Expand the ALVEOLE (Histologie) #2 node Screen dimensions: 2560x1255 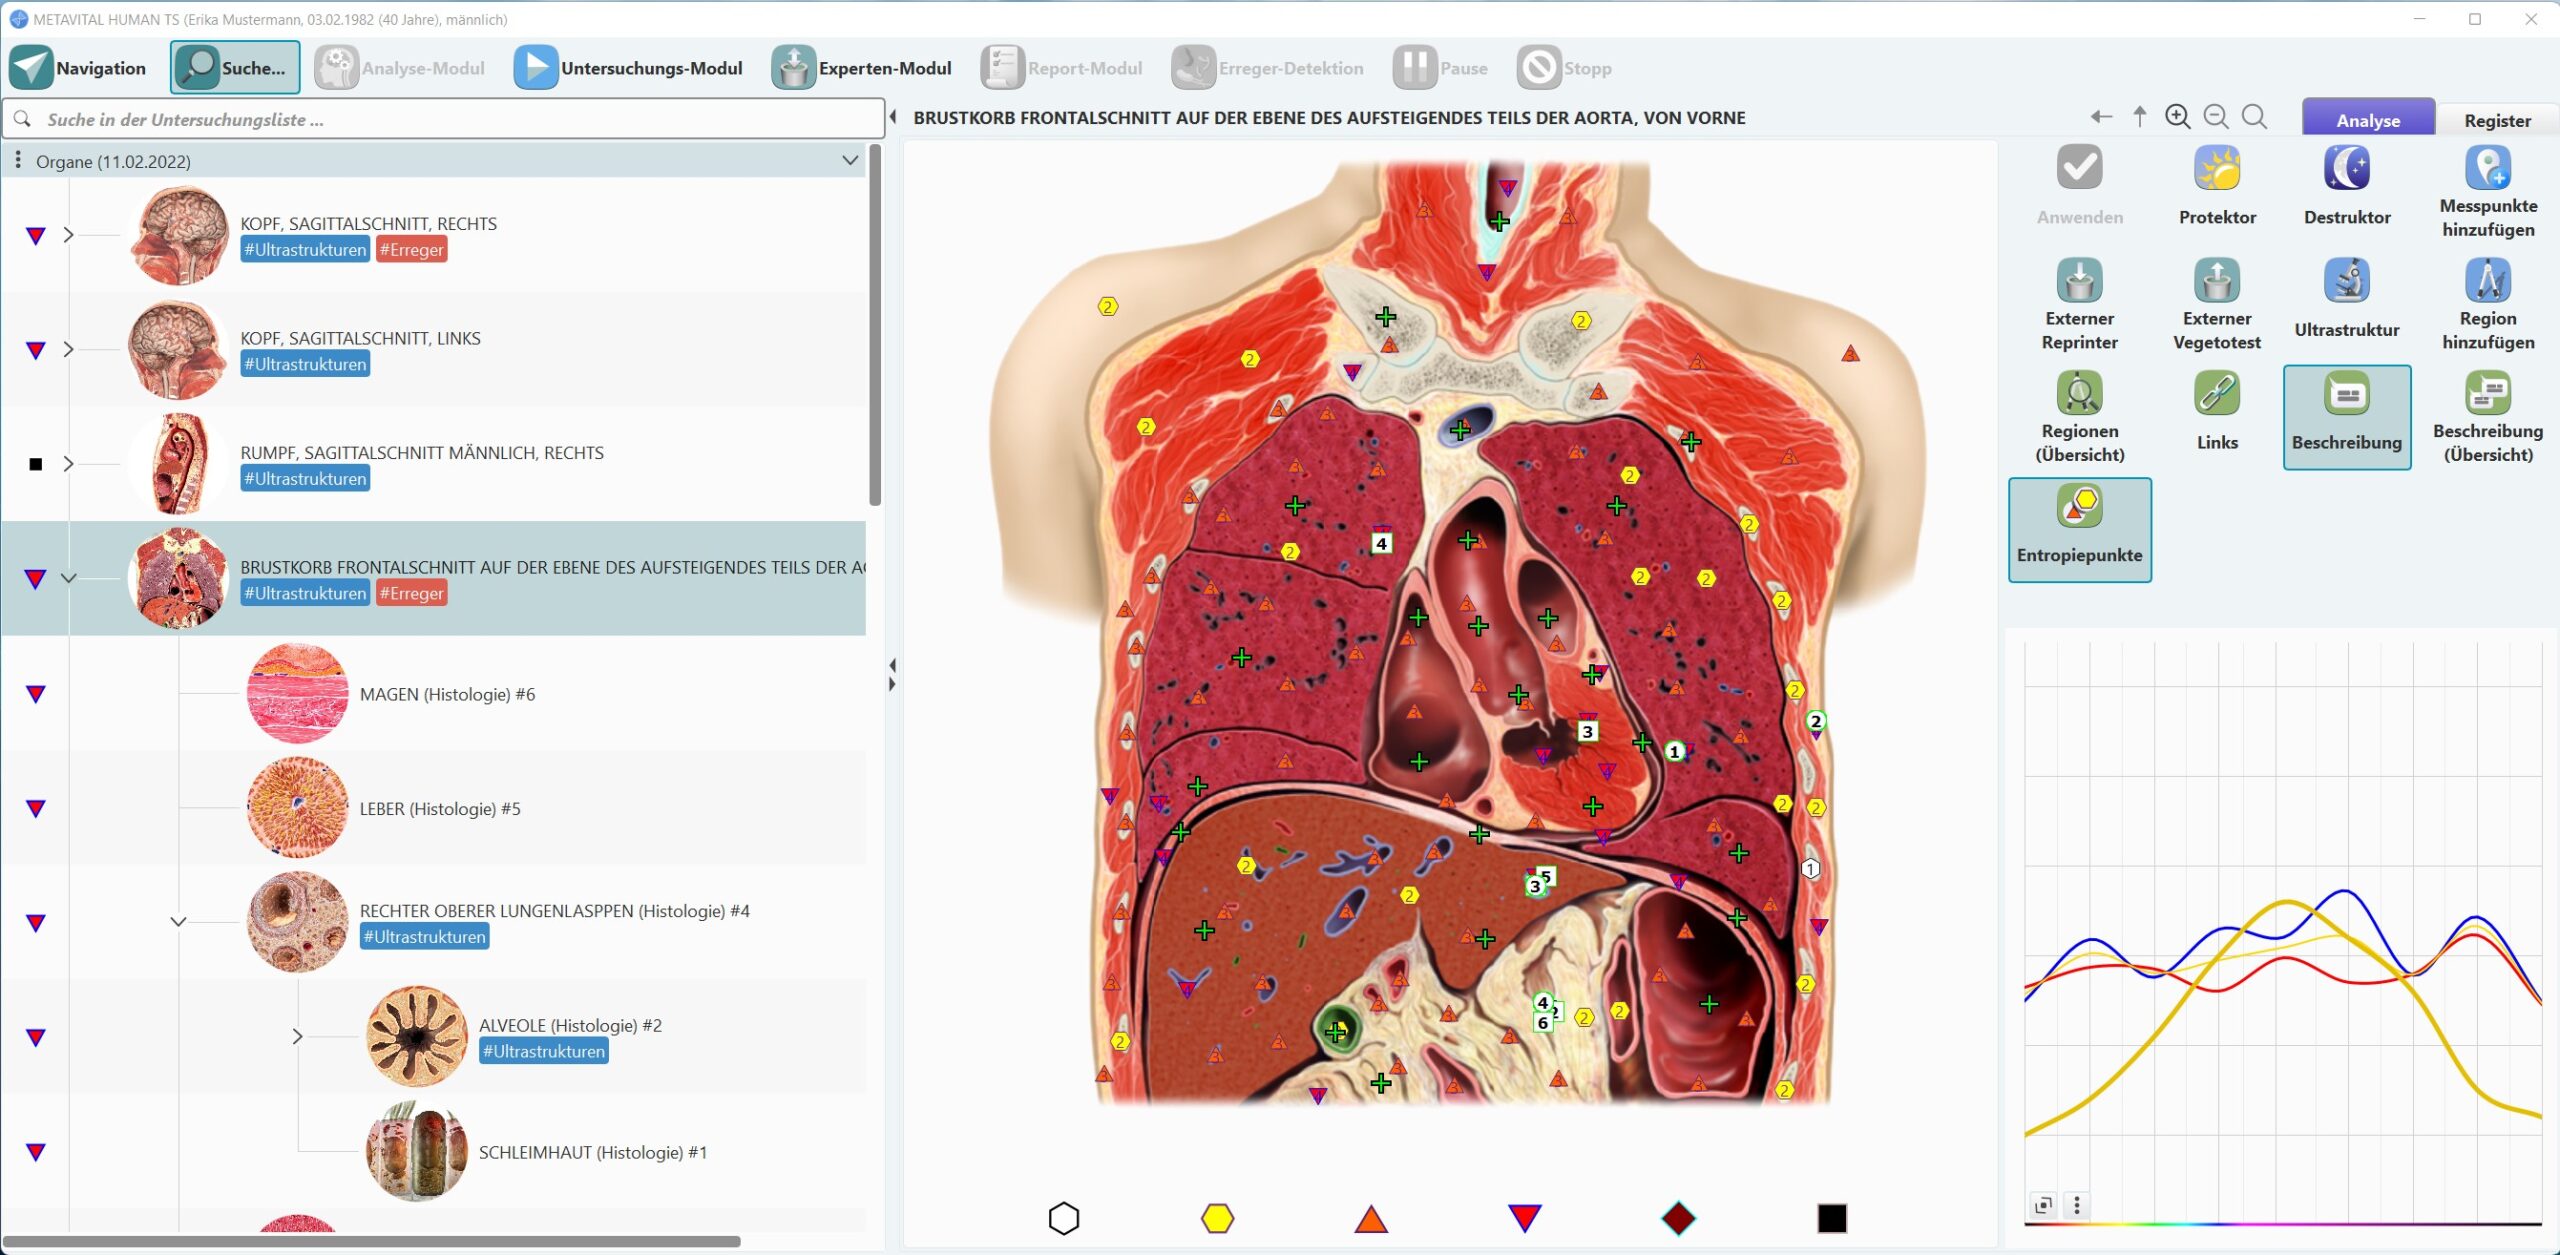coord(297,1037)
